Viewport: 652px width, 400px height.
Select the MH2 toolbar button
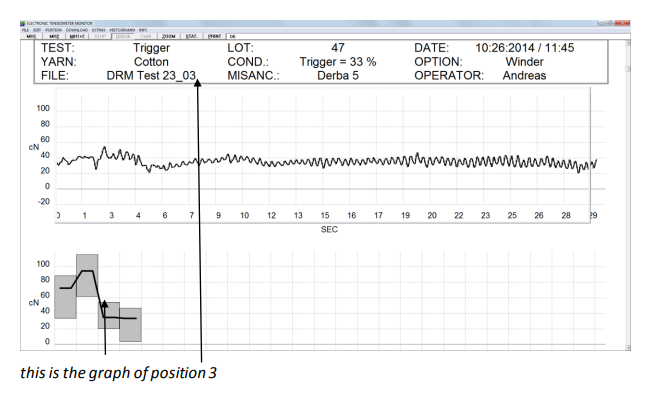pyautogui.click(x=36, y=36)
